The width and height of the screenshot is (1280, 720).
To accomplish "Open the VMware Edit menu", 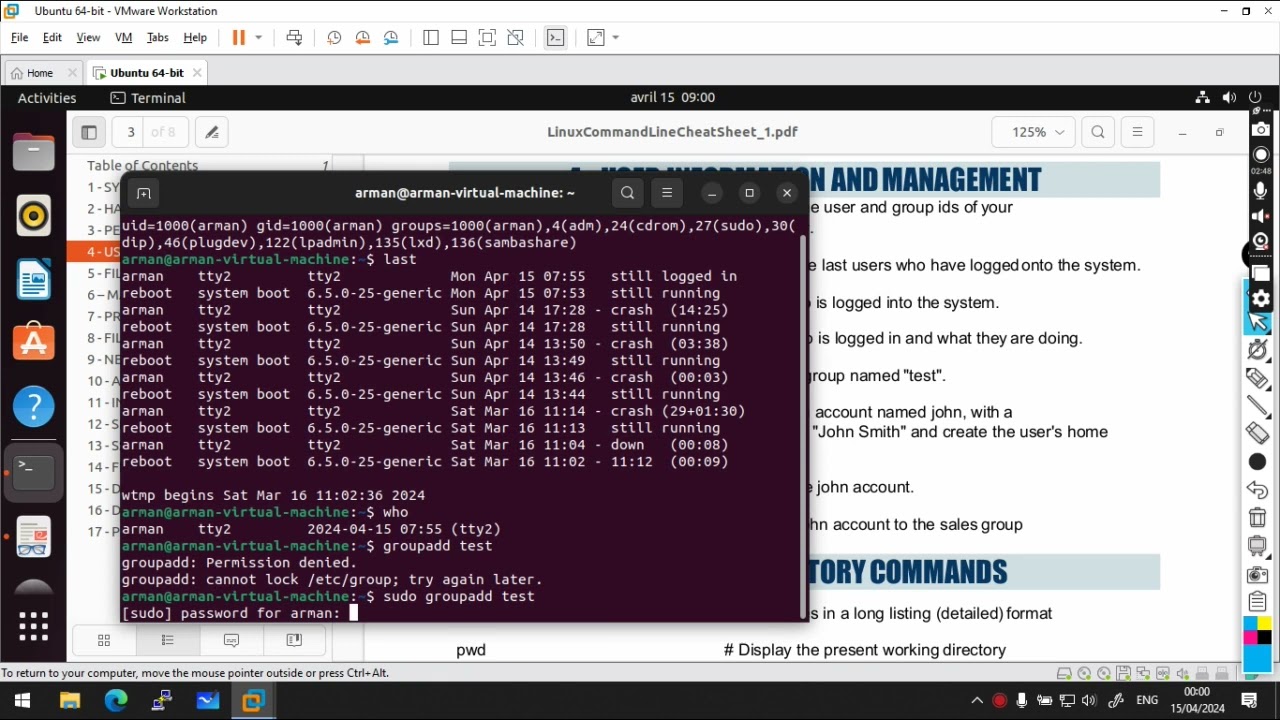I will [52, 37].
